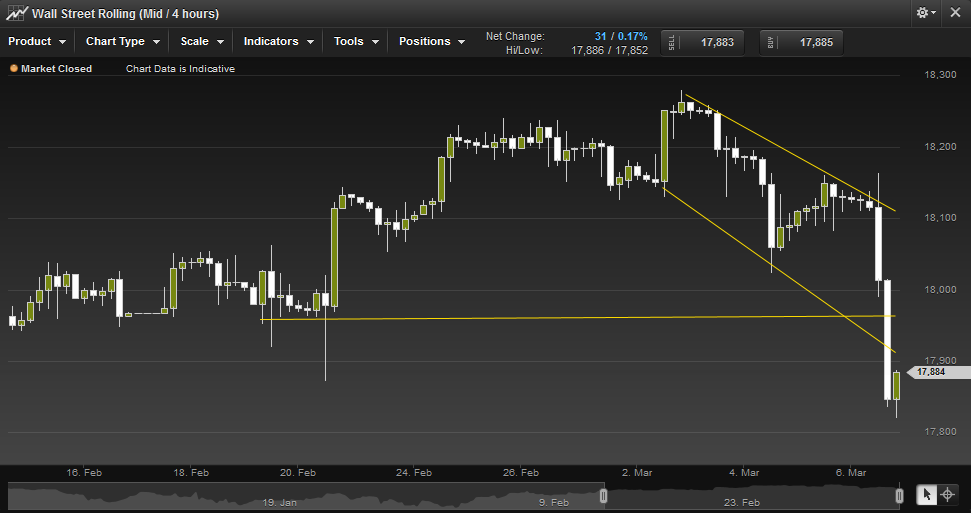Click the chart logo icon in title bar
971x513 pixels.
click(x=16, y=14)
